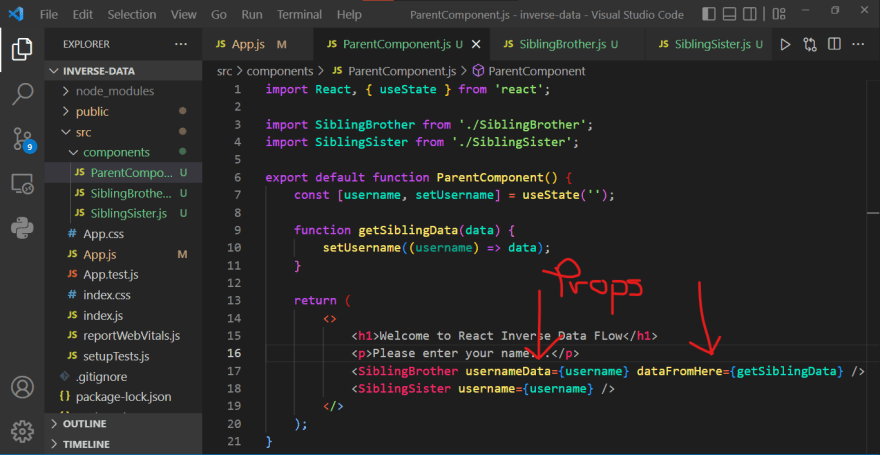Toggle the bottom panel layout icon
This screenshot has width=880, height=455.
click(x=729, y=14)
